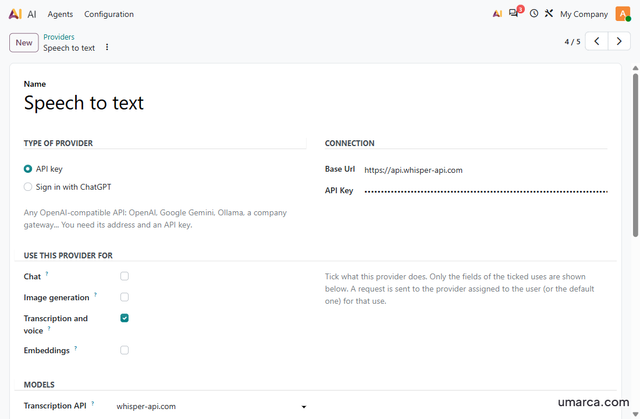Open the AI app home logo
The image size is (640, 419).
point(15,14)
